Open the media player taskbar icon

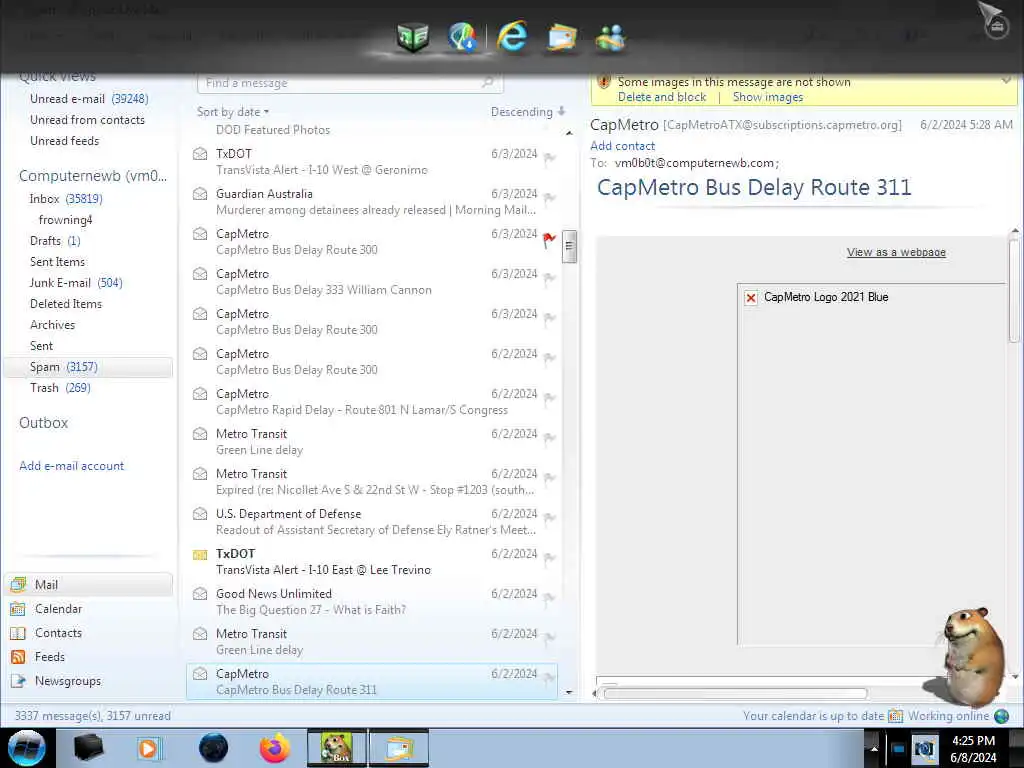pyautogui.click(x=148, y=748)
